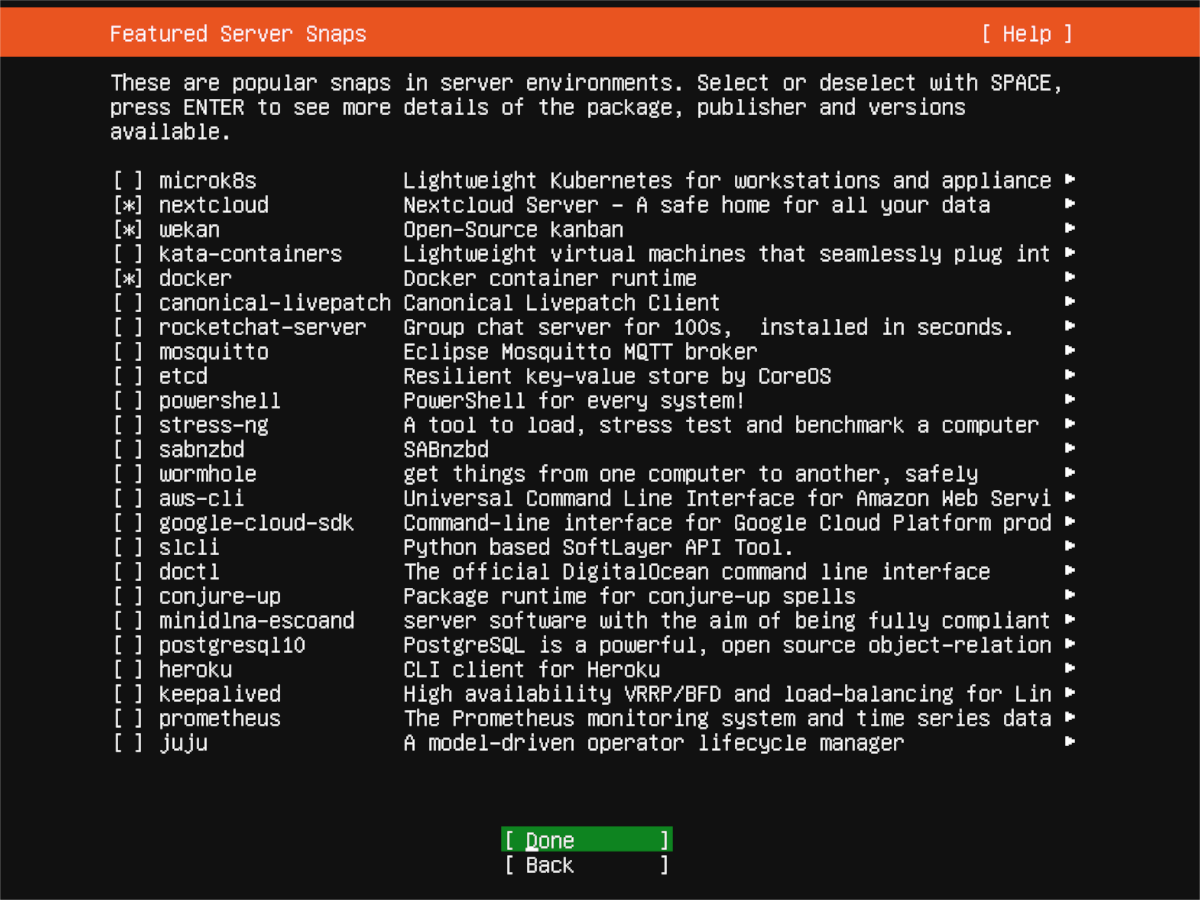Select the rocketchat-server snap
Screen dimensions: 1200x900
tap(130, 327)
